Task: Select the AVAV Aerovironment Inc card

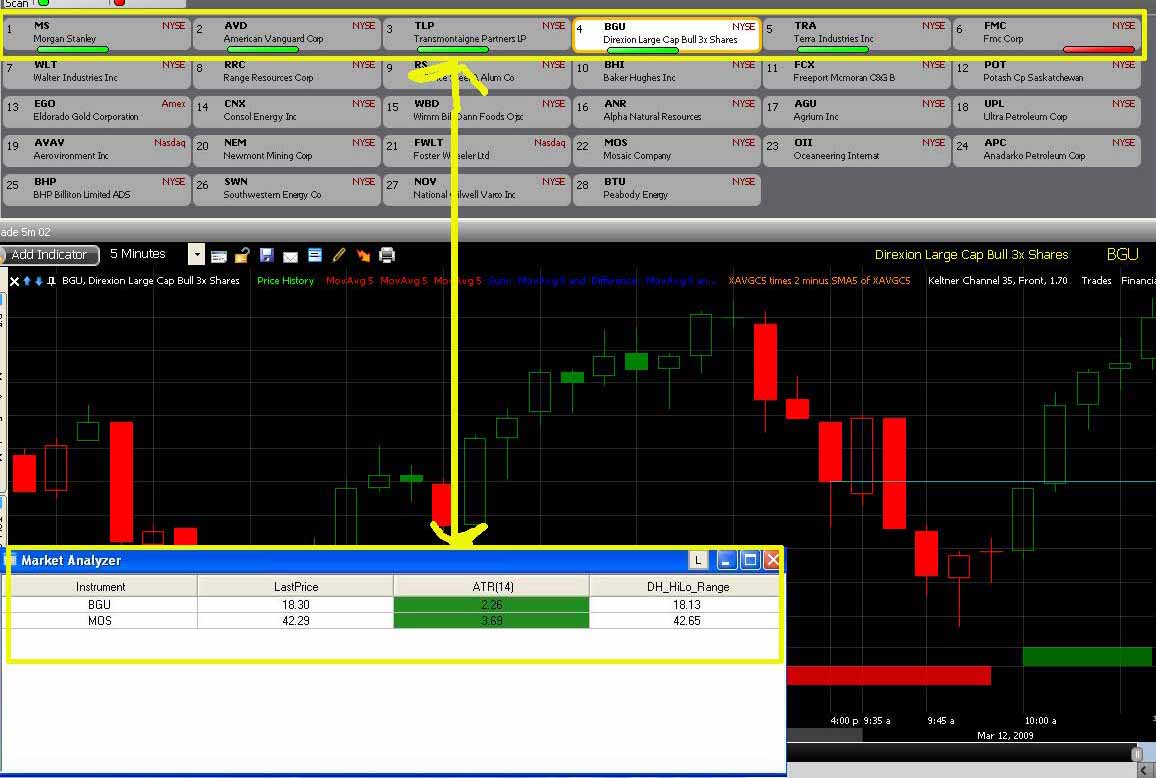Action: 97,150
